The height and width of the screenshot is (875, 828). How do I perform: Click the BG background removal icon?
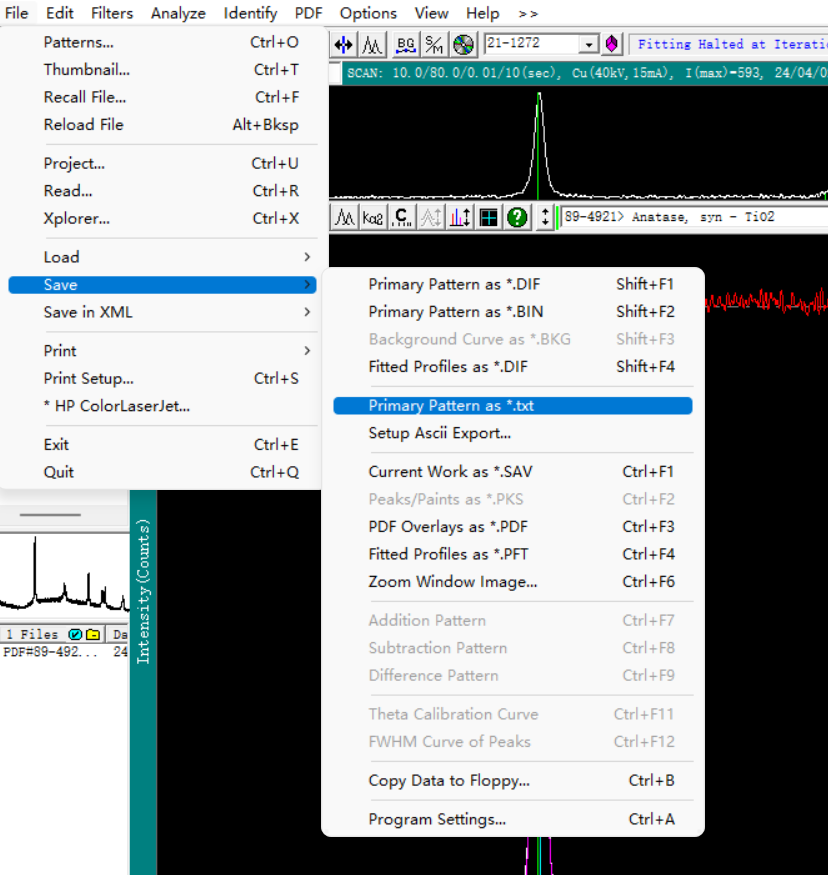pyautogui.click(x=406, y=45)
